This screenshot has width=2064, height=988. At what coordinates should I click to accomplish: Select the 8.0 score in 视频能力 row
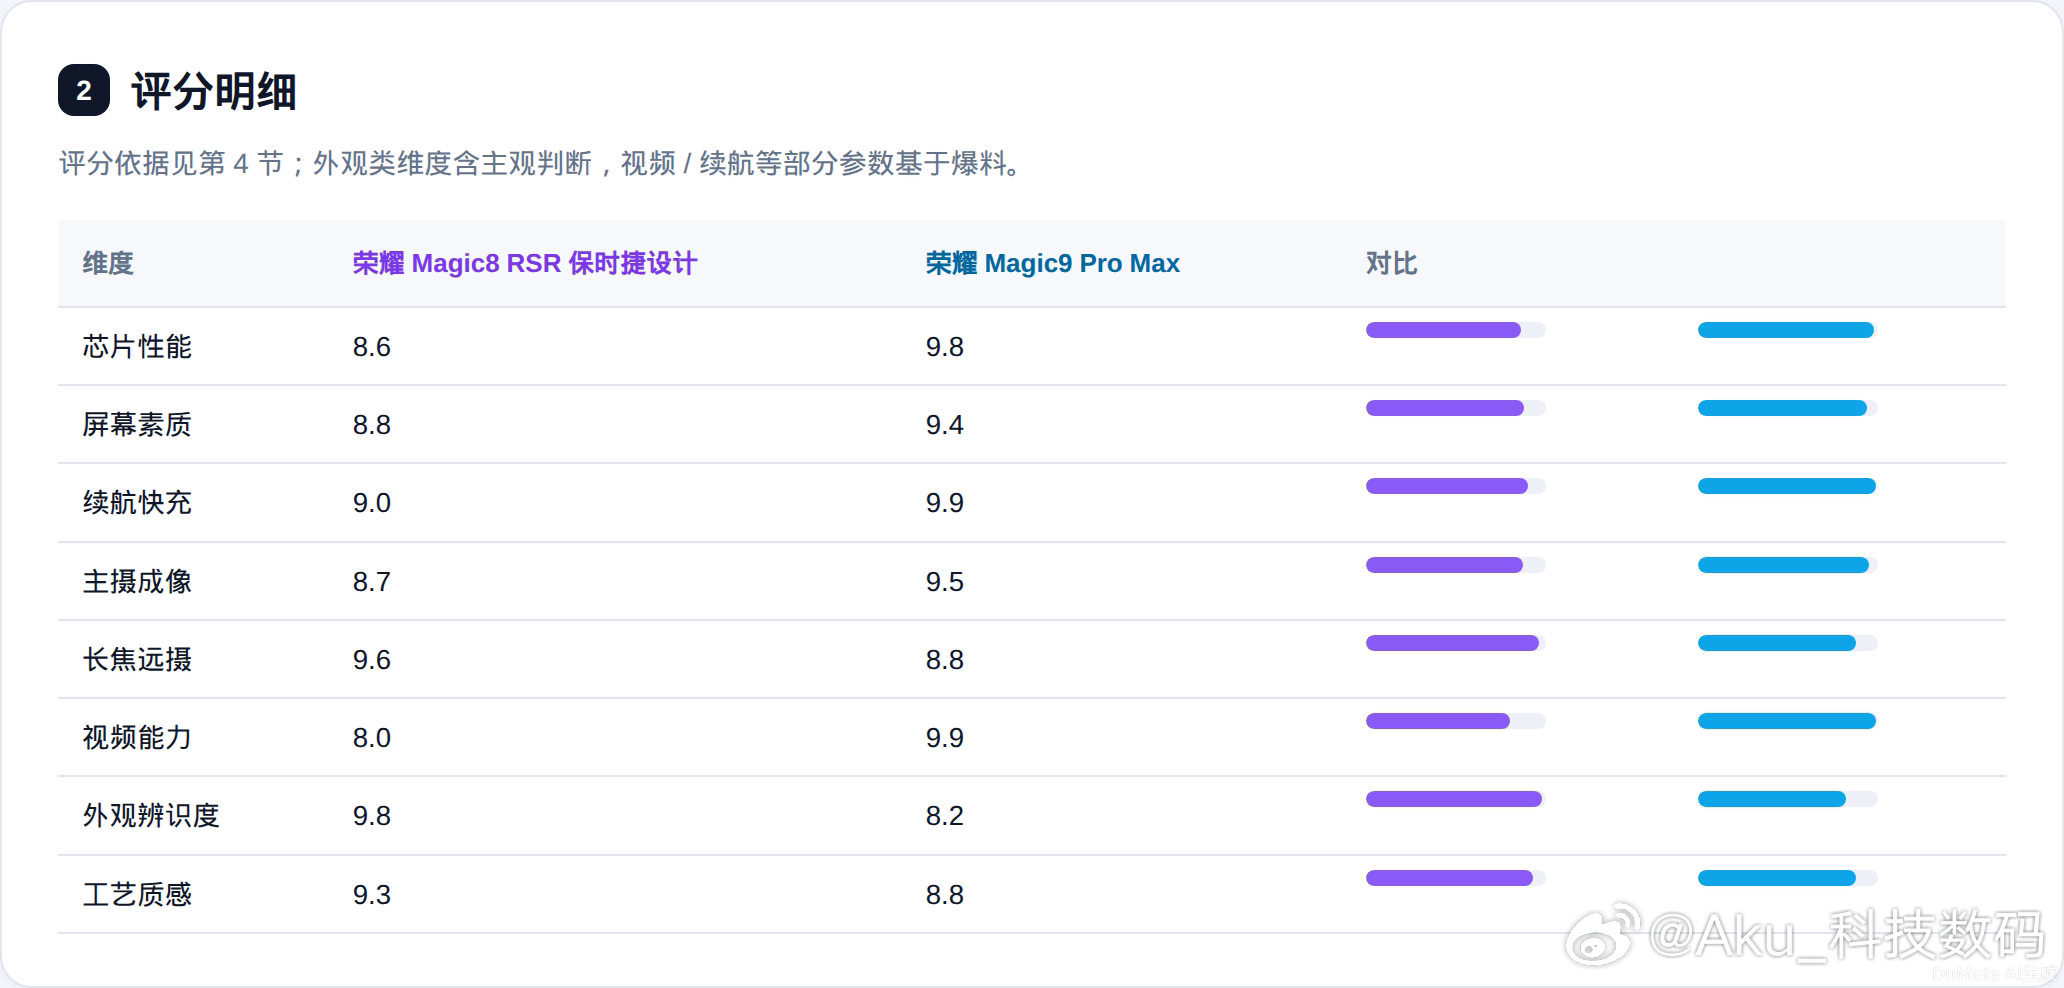372,738
